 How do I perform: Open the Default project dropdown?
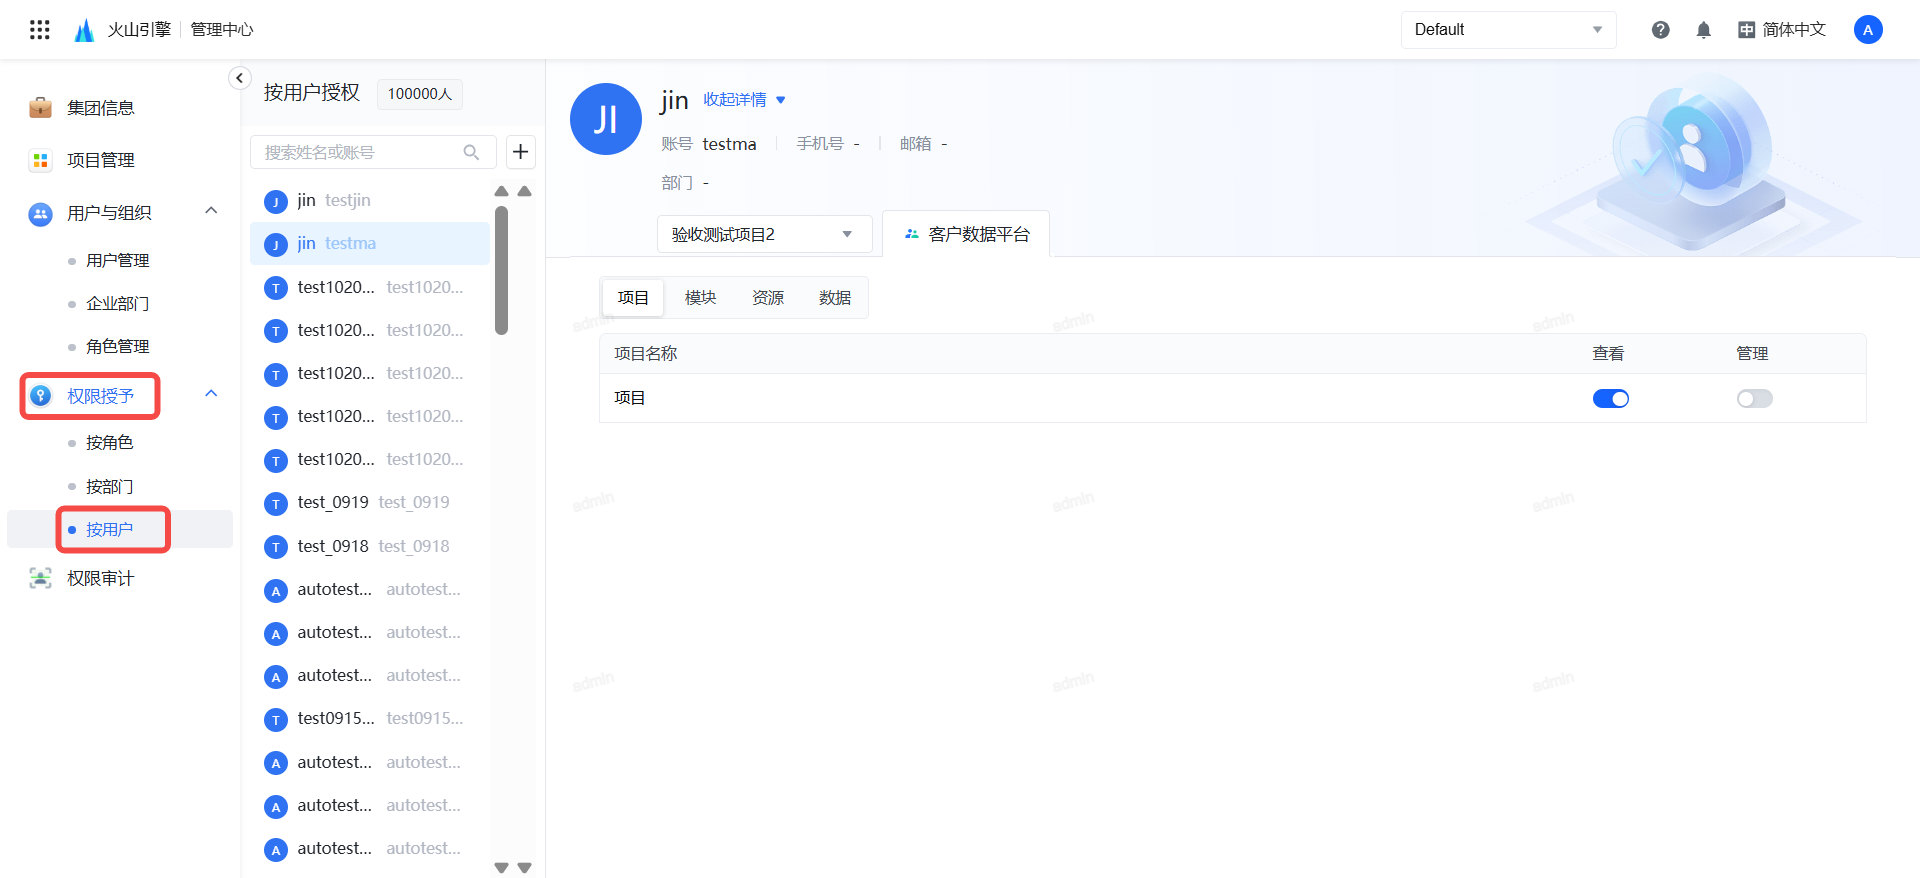[x=1508, y=30]
